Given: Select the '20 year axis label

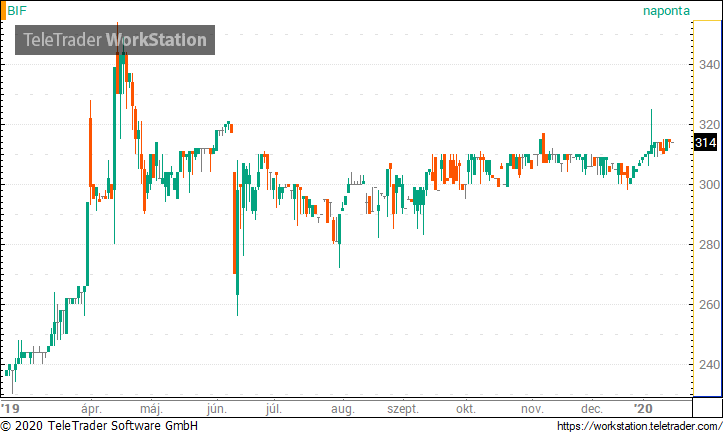Looking at the screenshot, I should pyautogui.click(x=643, y=409).
